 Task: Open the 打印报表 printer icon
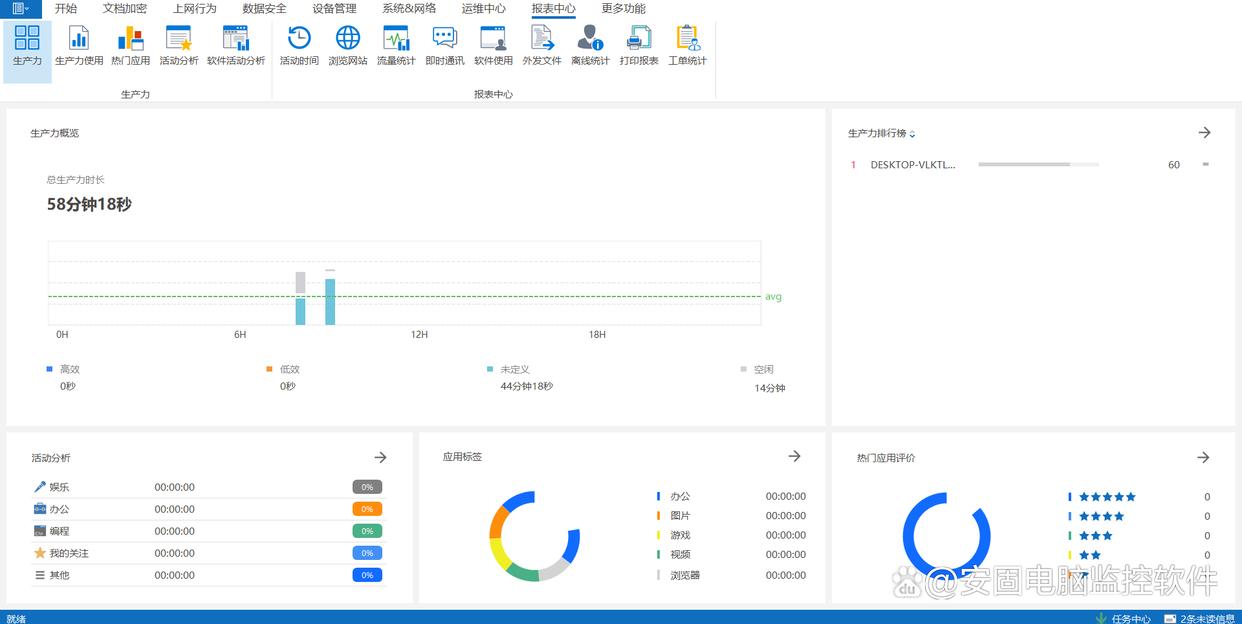639,46
